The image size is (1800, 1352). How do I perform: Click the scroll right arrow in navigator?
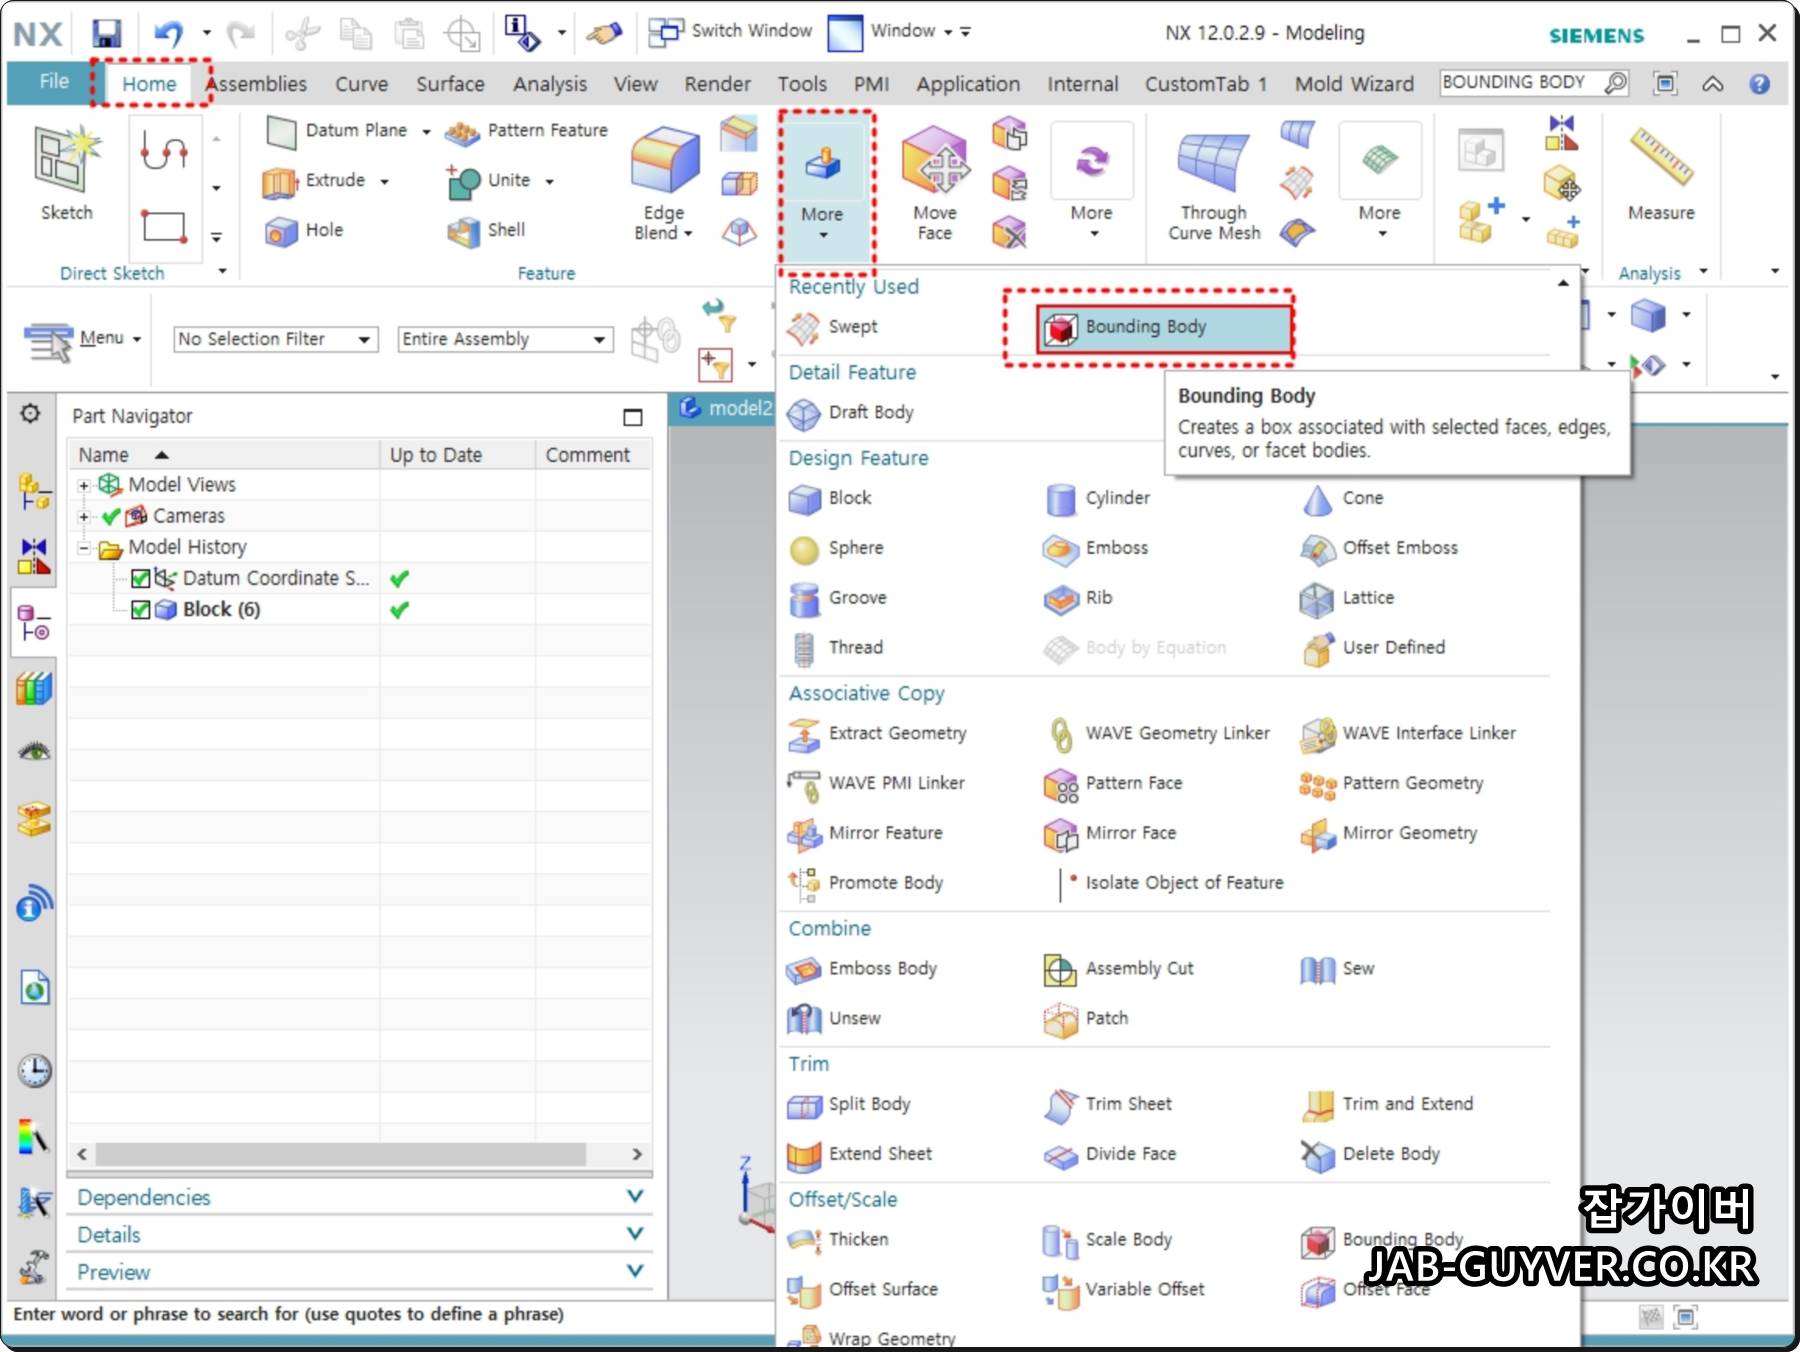pyautogui.click(x=637, y=1154)
